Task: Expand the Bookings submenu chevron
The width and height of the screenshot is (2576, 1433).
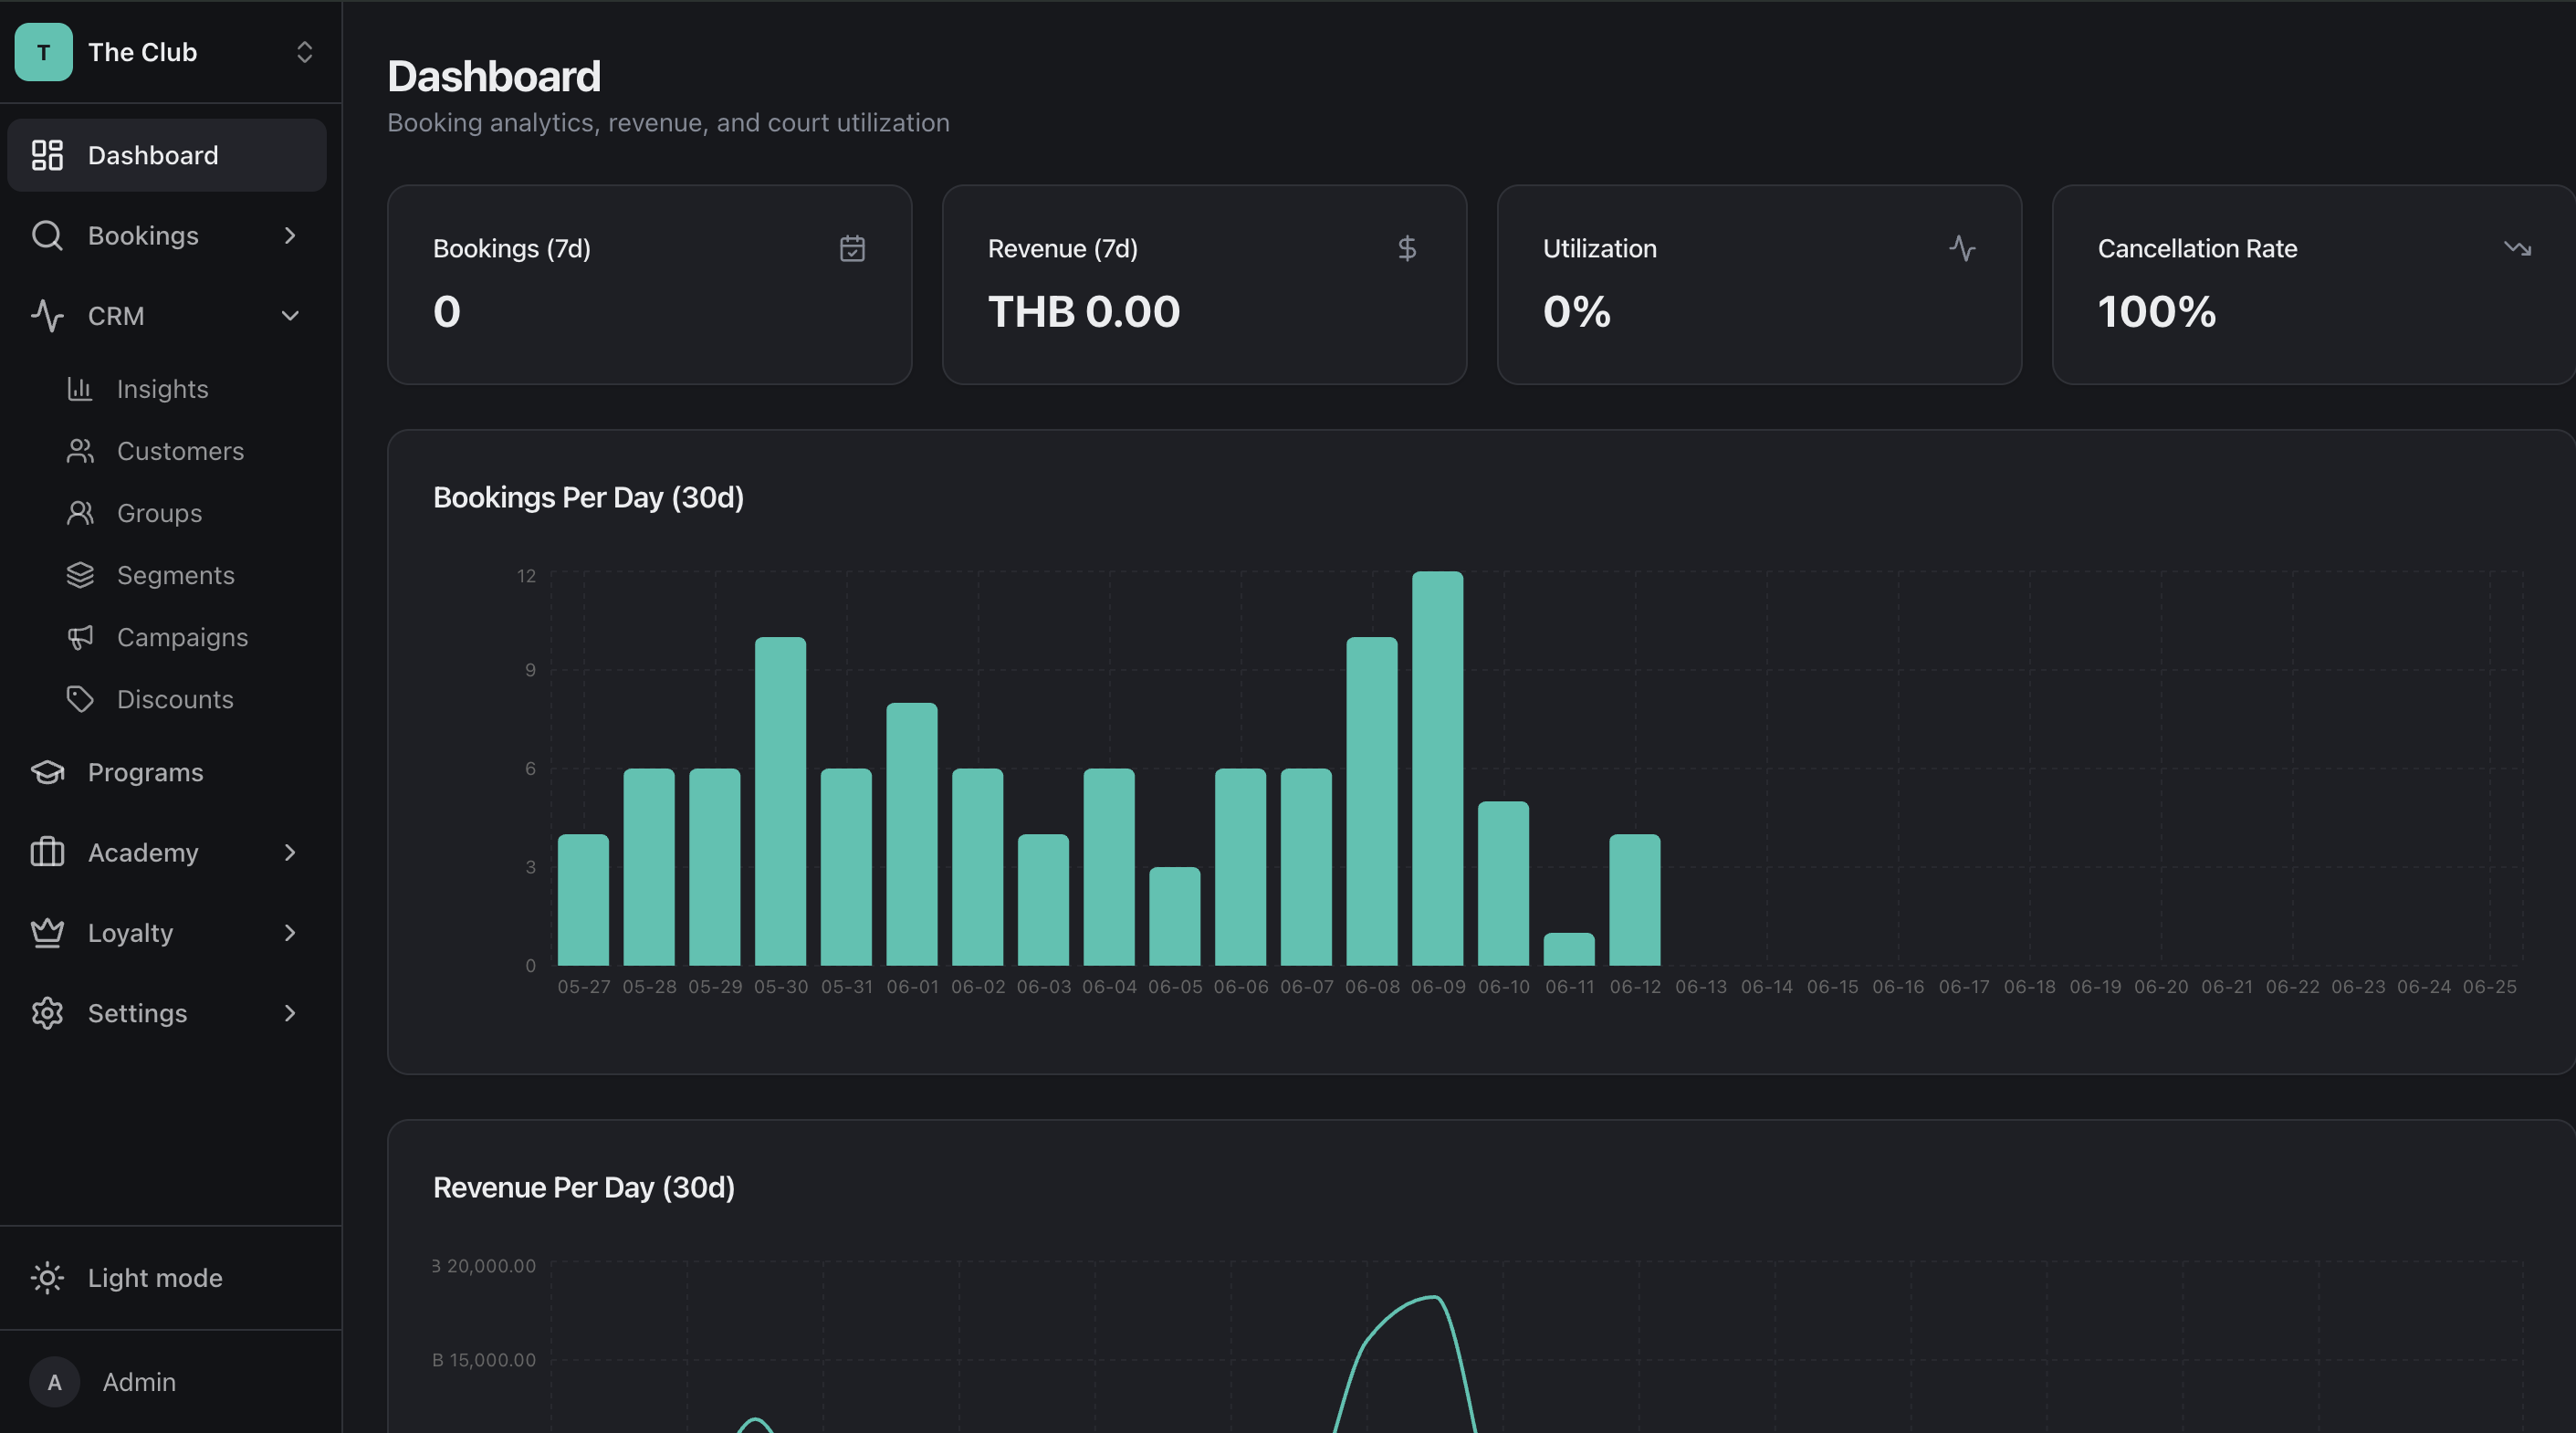Action: [x=290, y=235]
